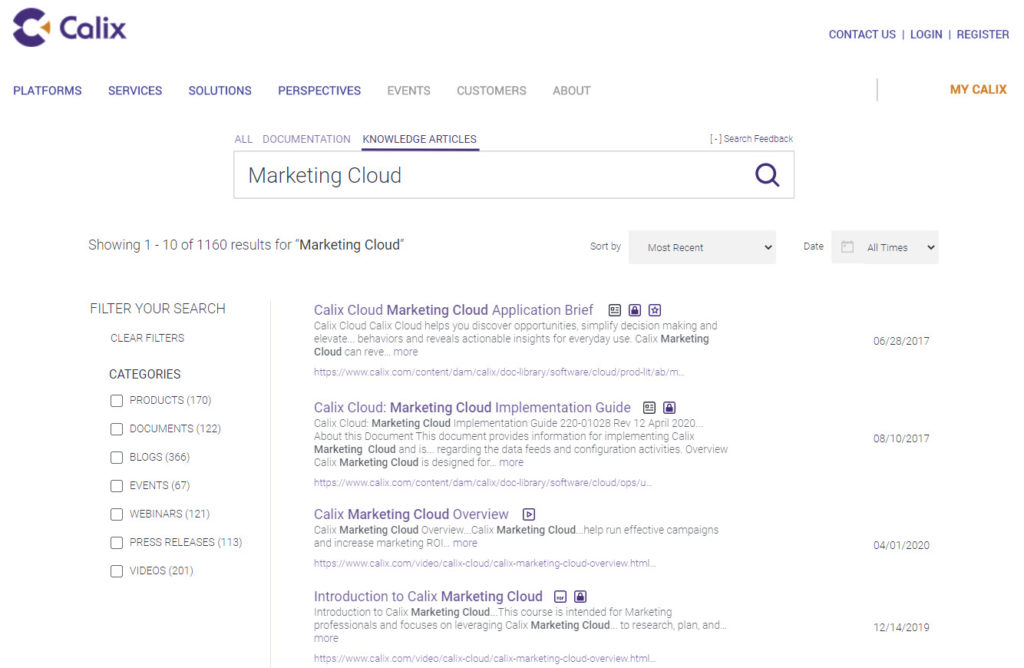The height and width of the screenshot is (668, 1024).
Task: Check the Documents (122) category filter
Action: (x=116, y=429)
